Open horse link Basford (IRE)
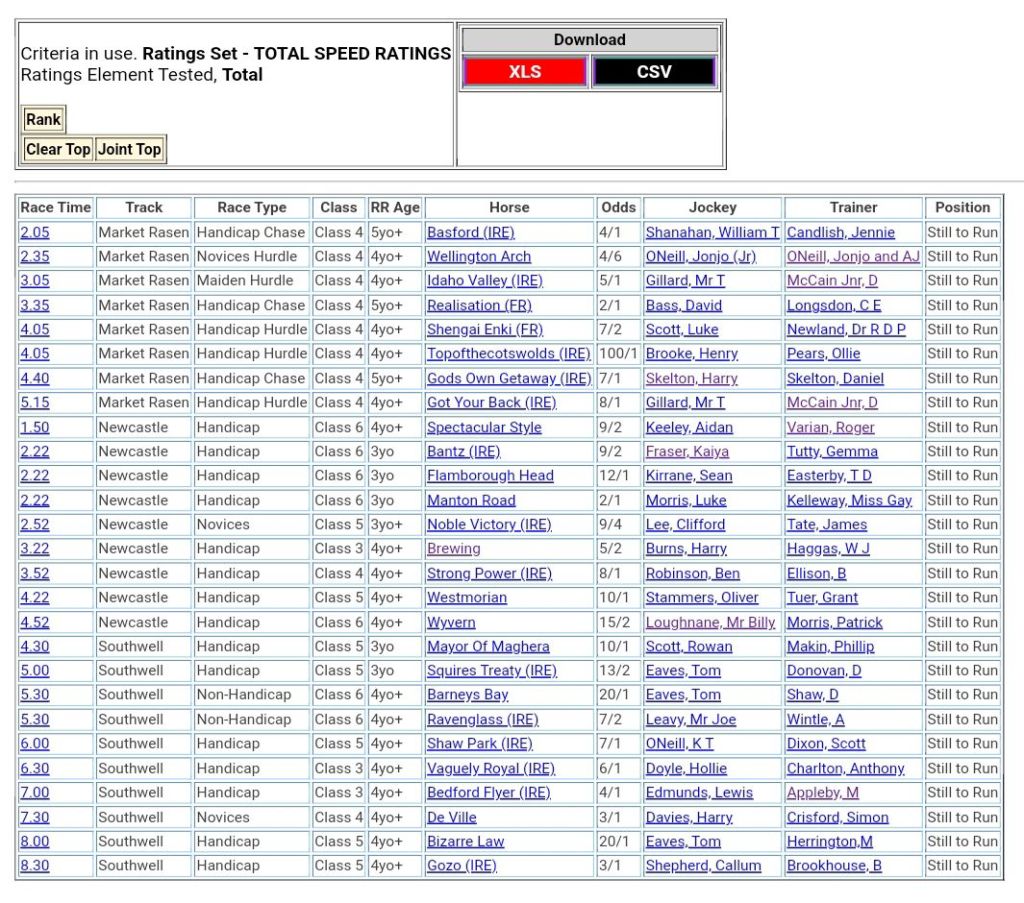Image resolution: width=1024 pixels, height=903 pixels. click(470, 232)
